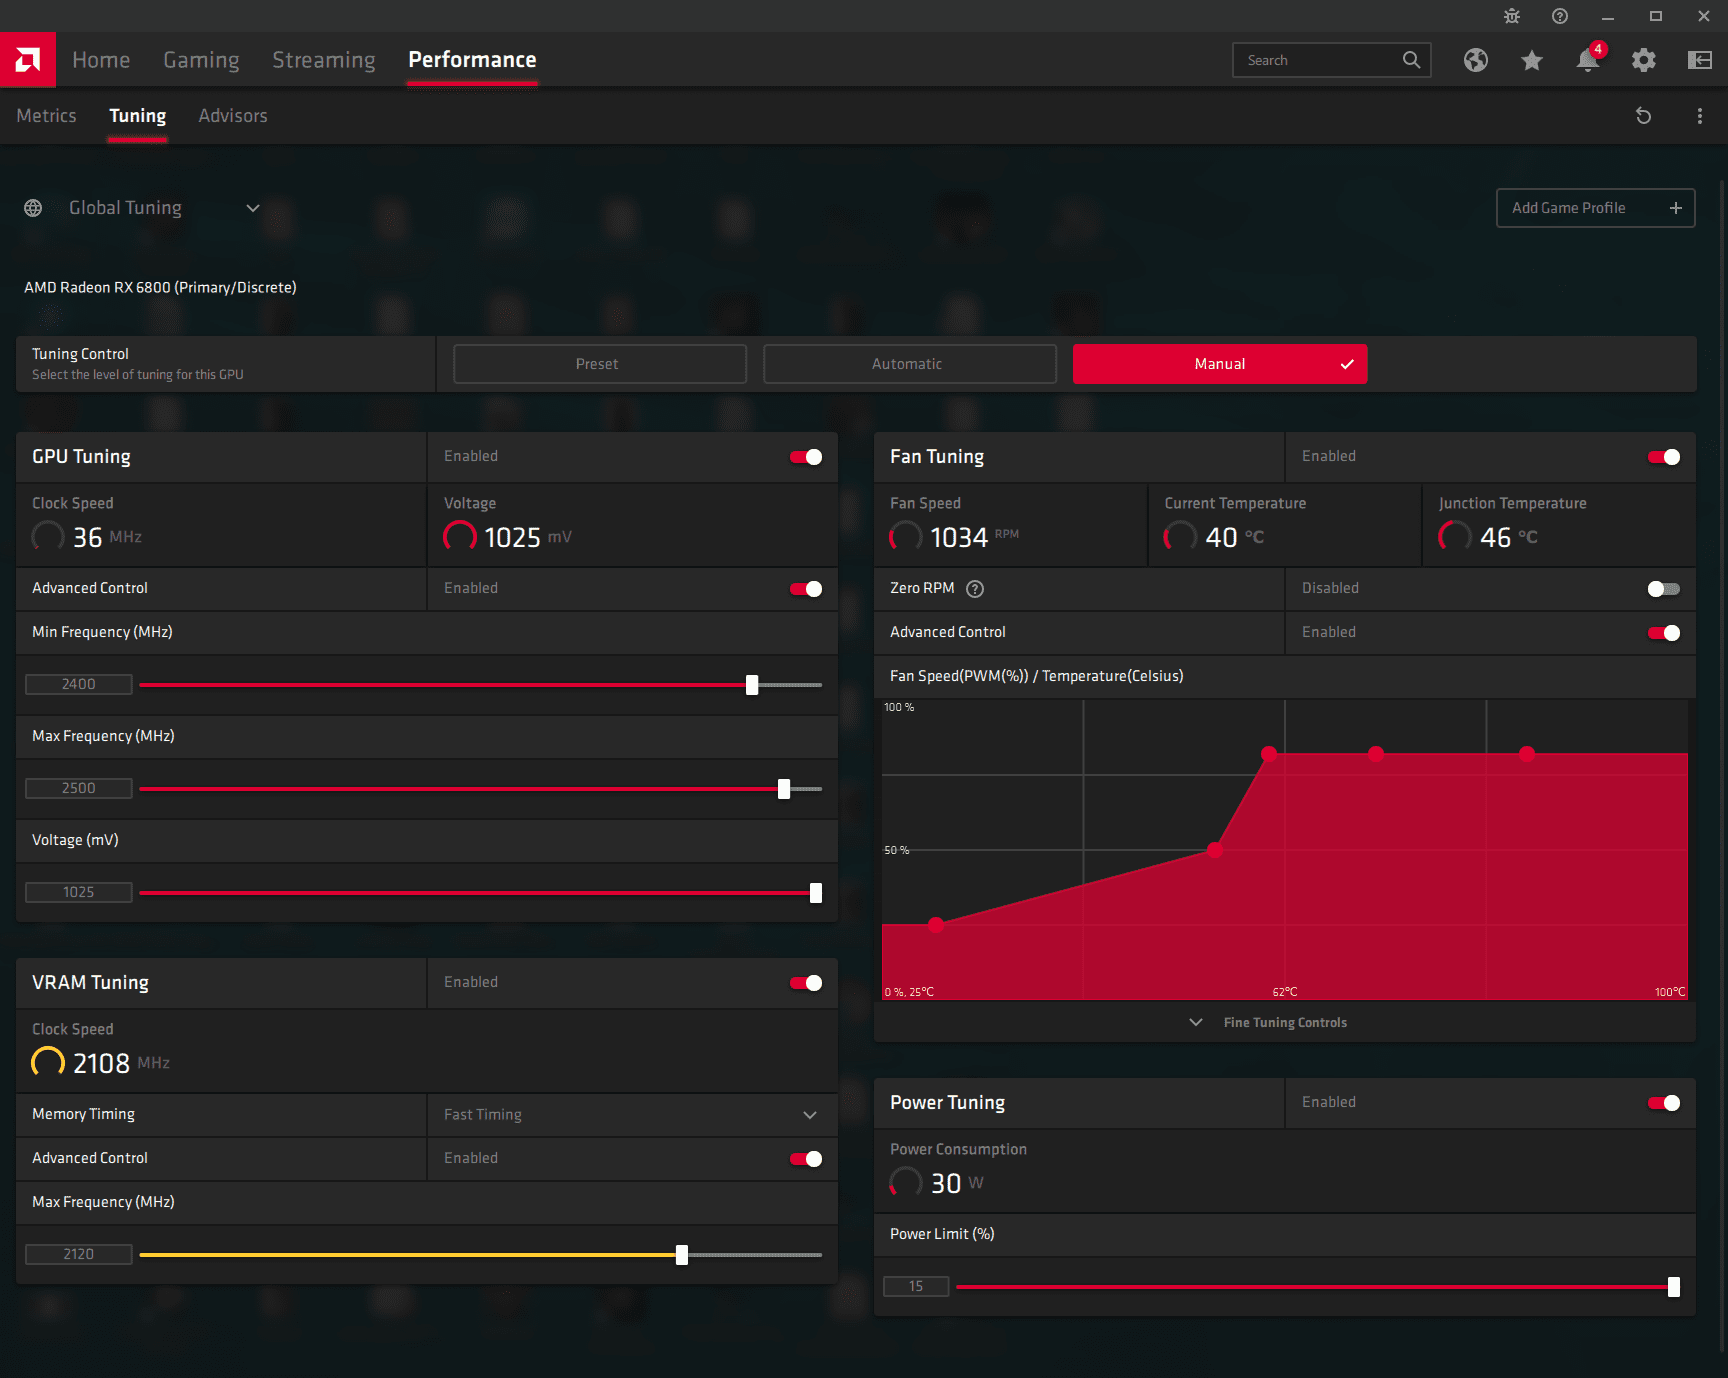Expand the Global Tuning dropdown
The width and height of the screenshot is (1728, 1378).
253,208
